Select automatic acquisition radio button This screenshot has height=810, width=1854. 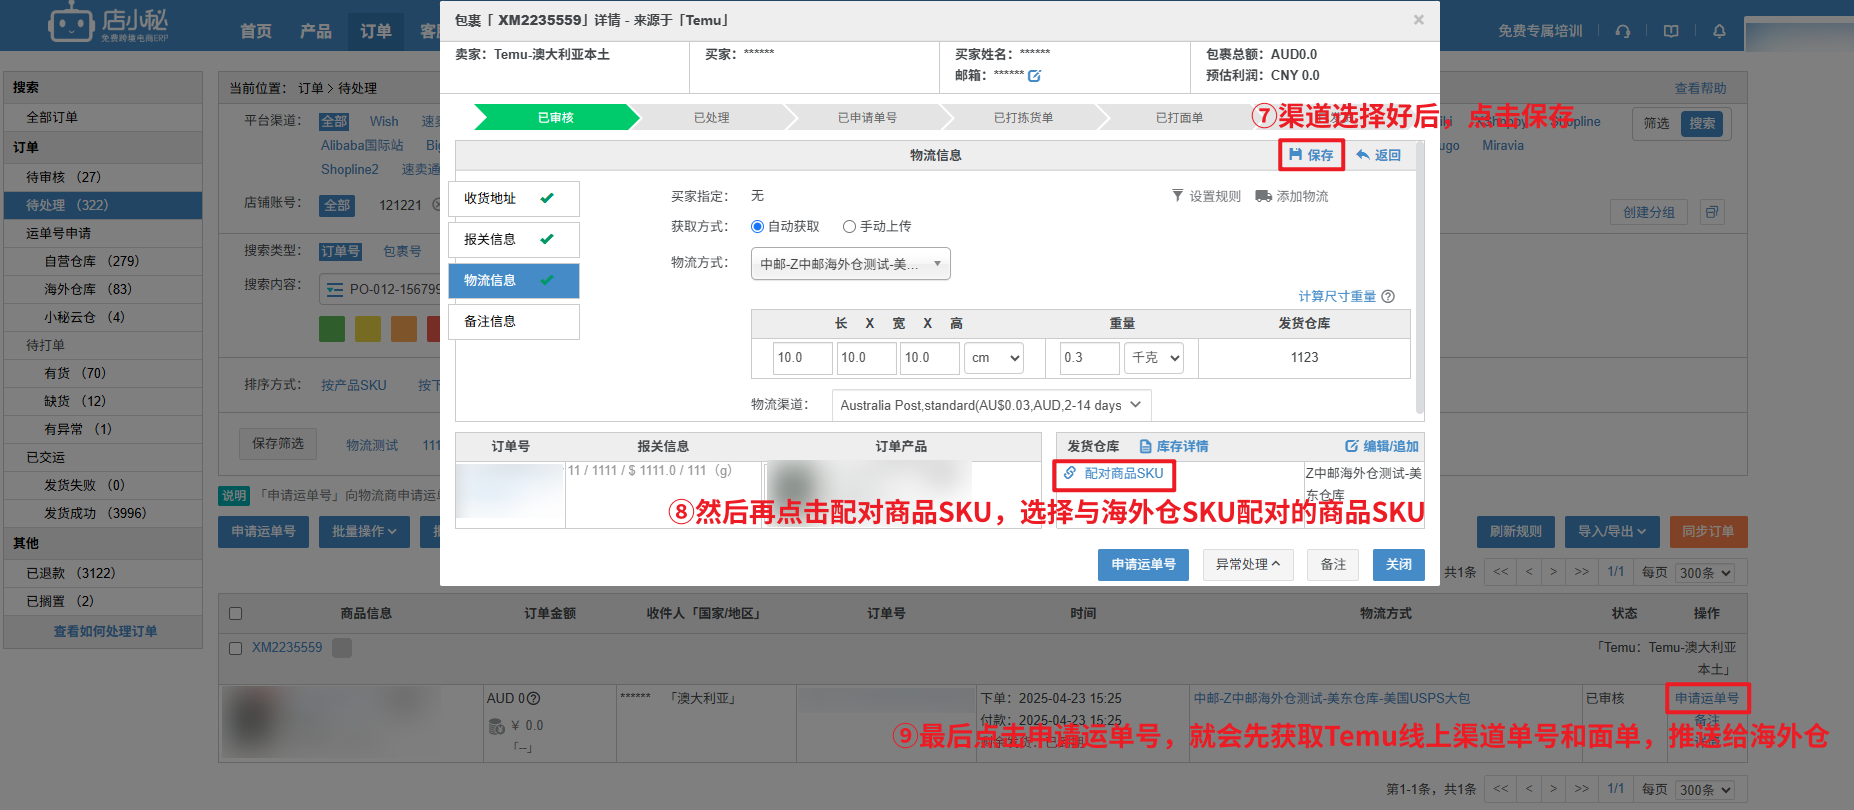(757, 227)
